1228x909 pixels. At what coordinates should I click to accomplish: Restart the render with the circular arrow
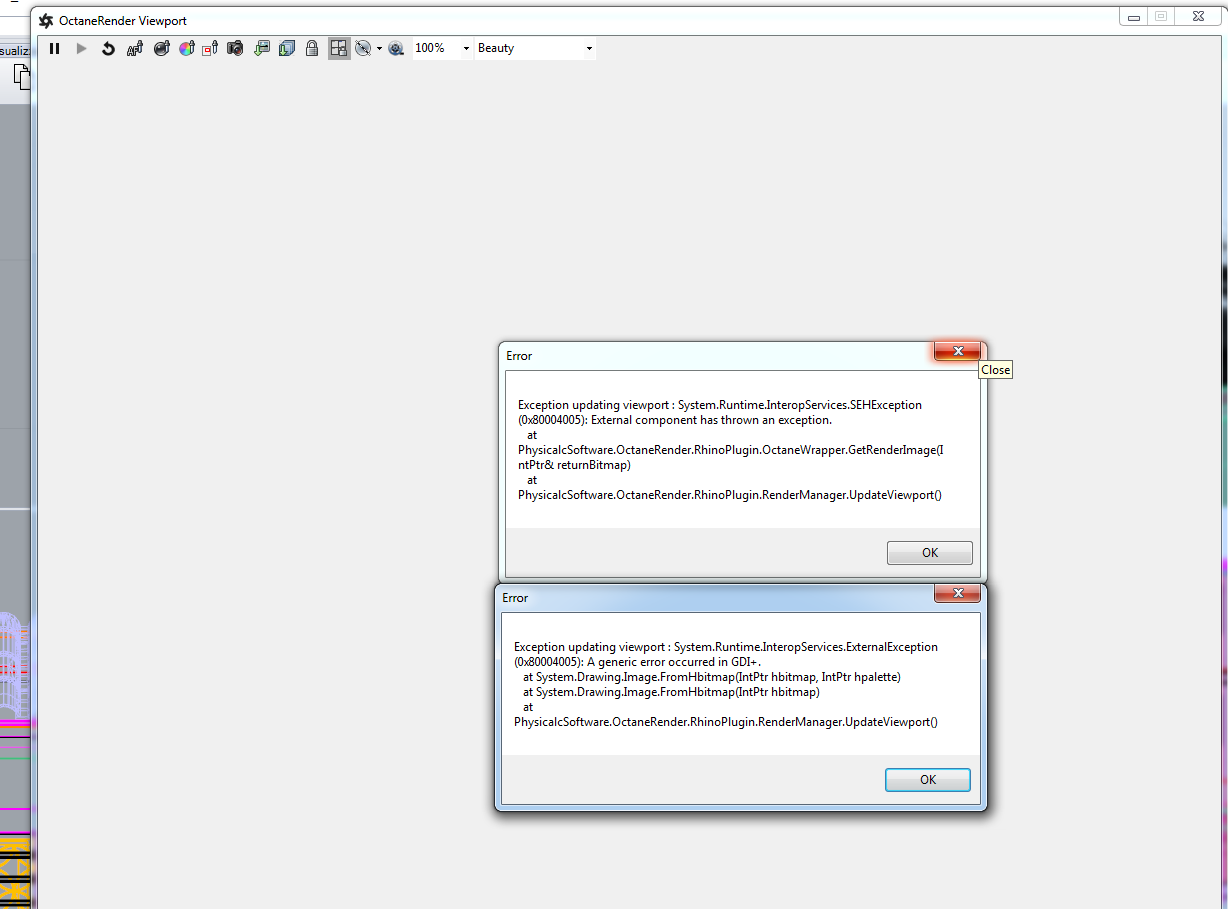[x=108, y=48]
